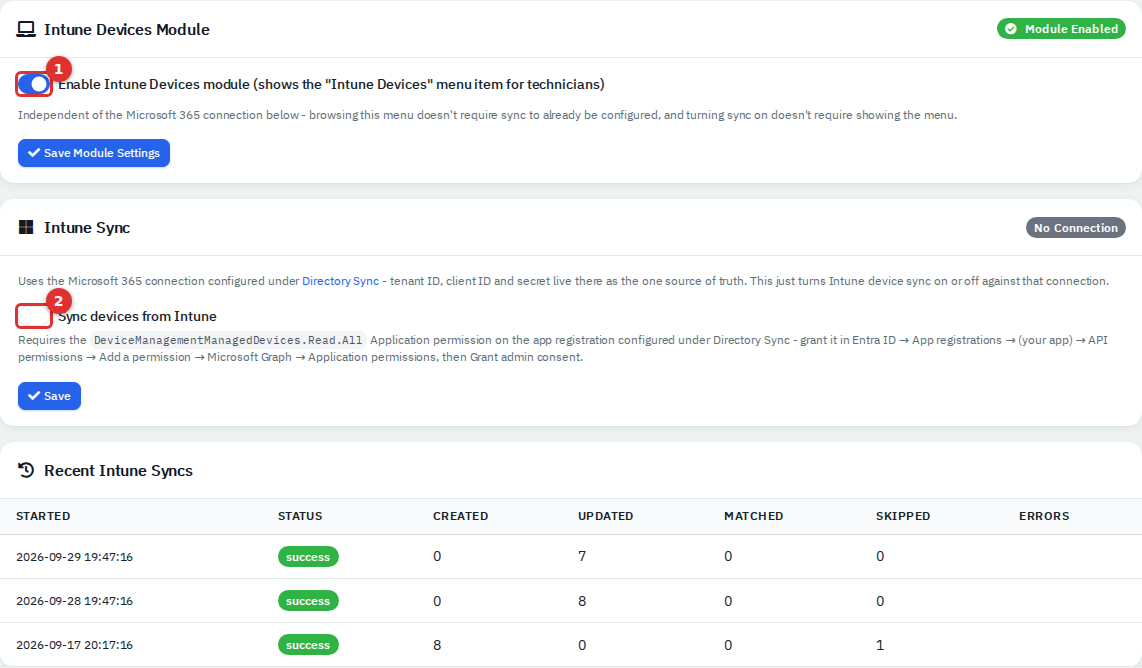Click the DeviceManagementManagedDevices.Read.All permission code
The height and width of the screenshot is (668, 1142).
[x=228, y=340]
